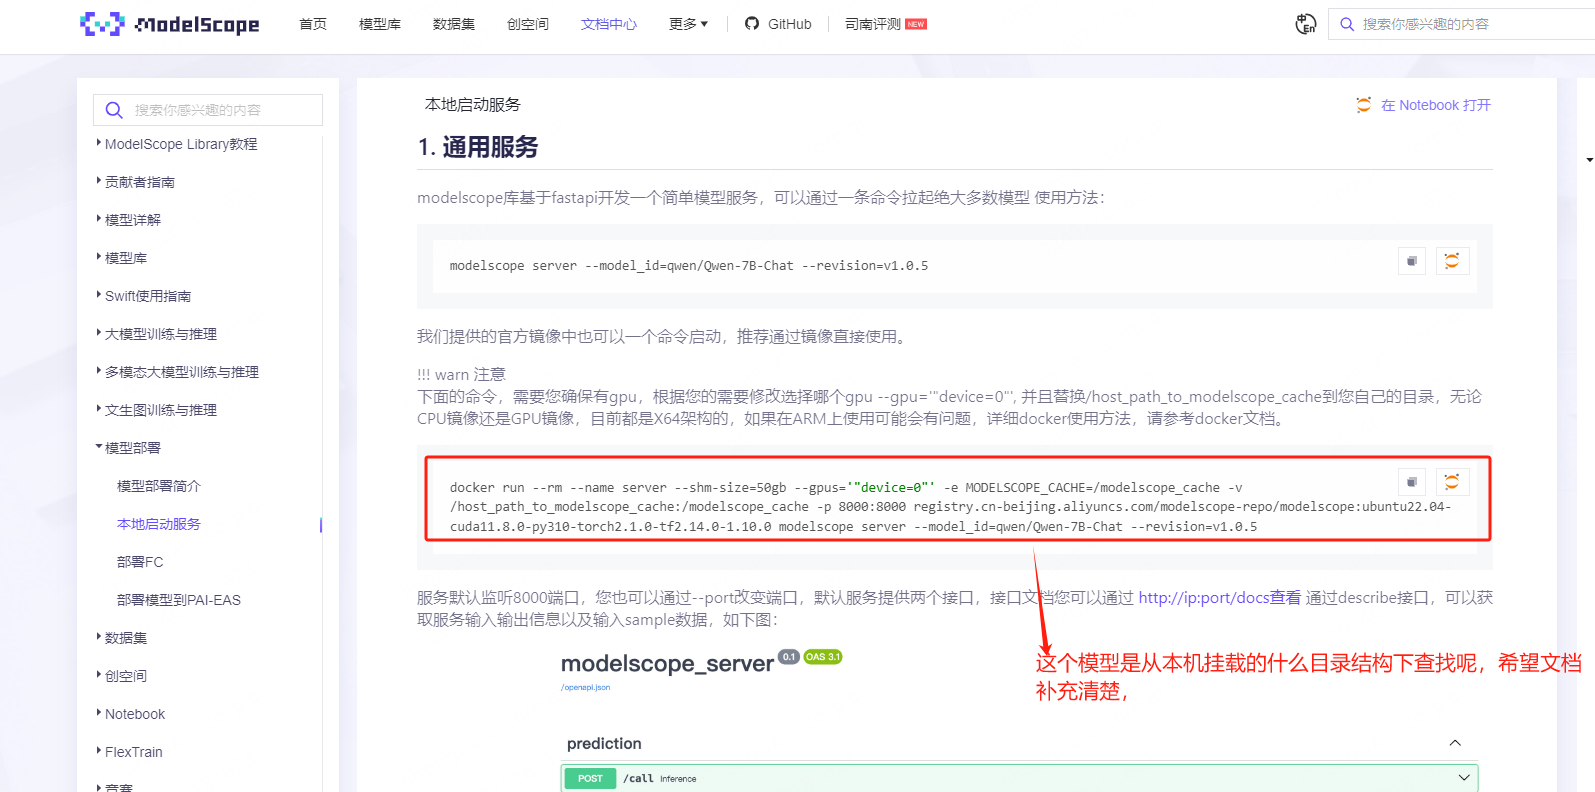Open 部署模型到PAI-EAS page
Screen dimensions: 1595x792
(179, 600)
